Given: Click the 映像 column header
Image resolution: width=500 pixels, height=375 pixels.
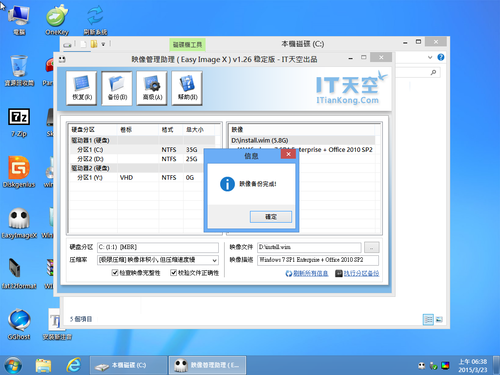Looking at the screenshot, I should pos(304,129).
